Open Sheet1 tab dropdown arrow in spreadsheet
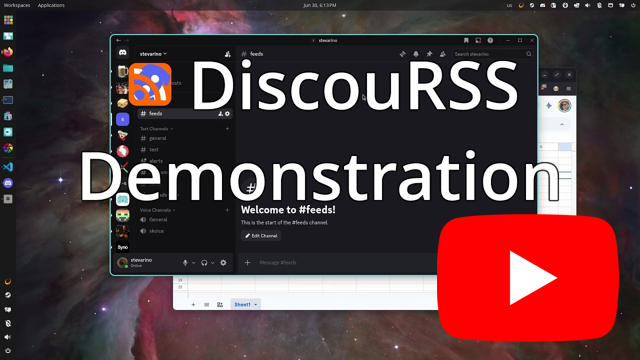The height and width of the screenshot is (360, 640). [256, 304]
